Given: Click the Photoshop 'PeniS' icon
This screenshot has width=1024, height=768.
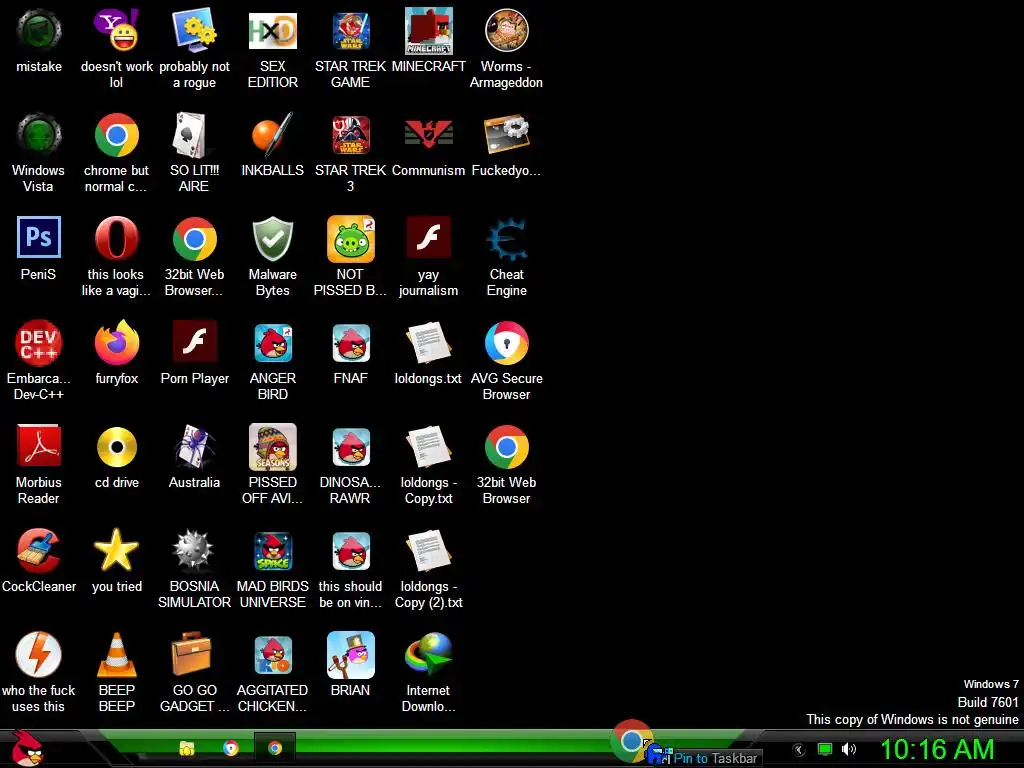Looking at the screenshot, I should pyautogui.click(x=39, y=238).
